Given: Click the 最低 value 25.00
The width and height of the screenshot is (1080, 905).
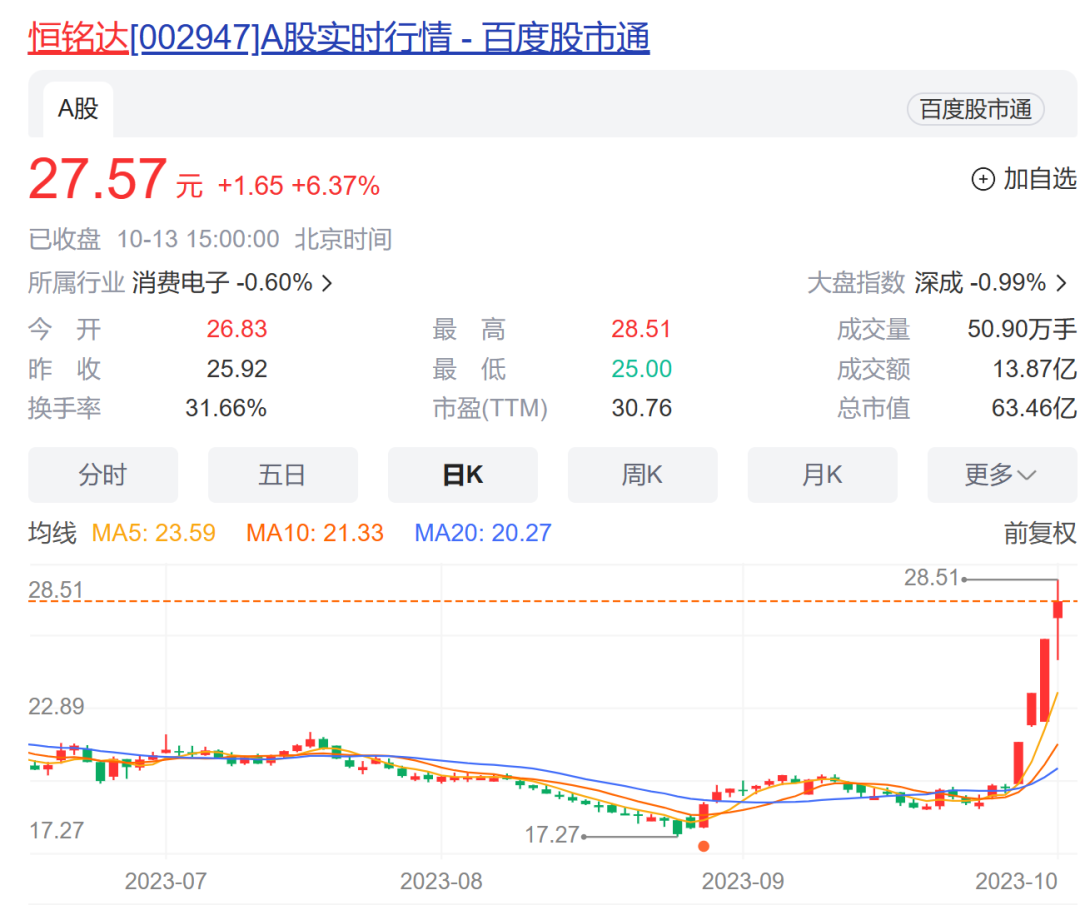Looking at the screenshot, I should (x=641, y=369).
